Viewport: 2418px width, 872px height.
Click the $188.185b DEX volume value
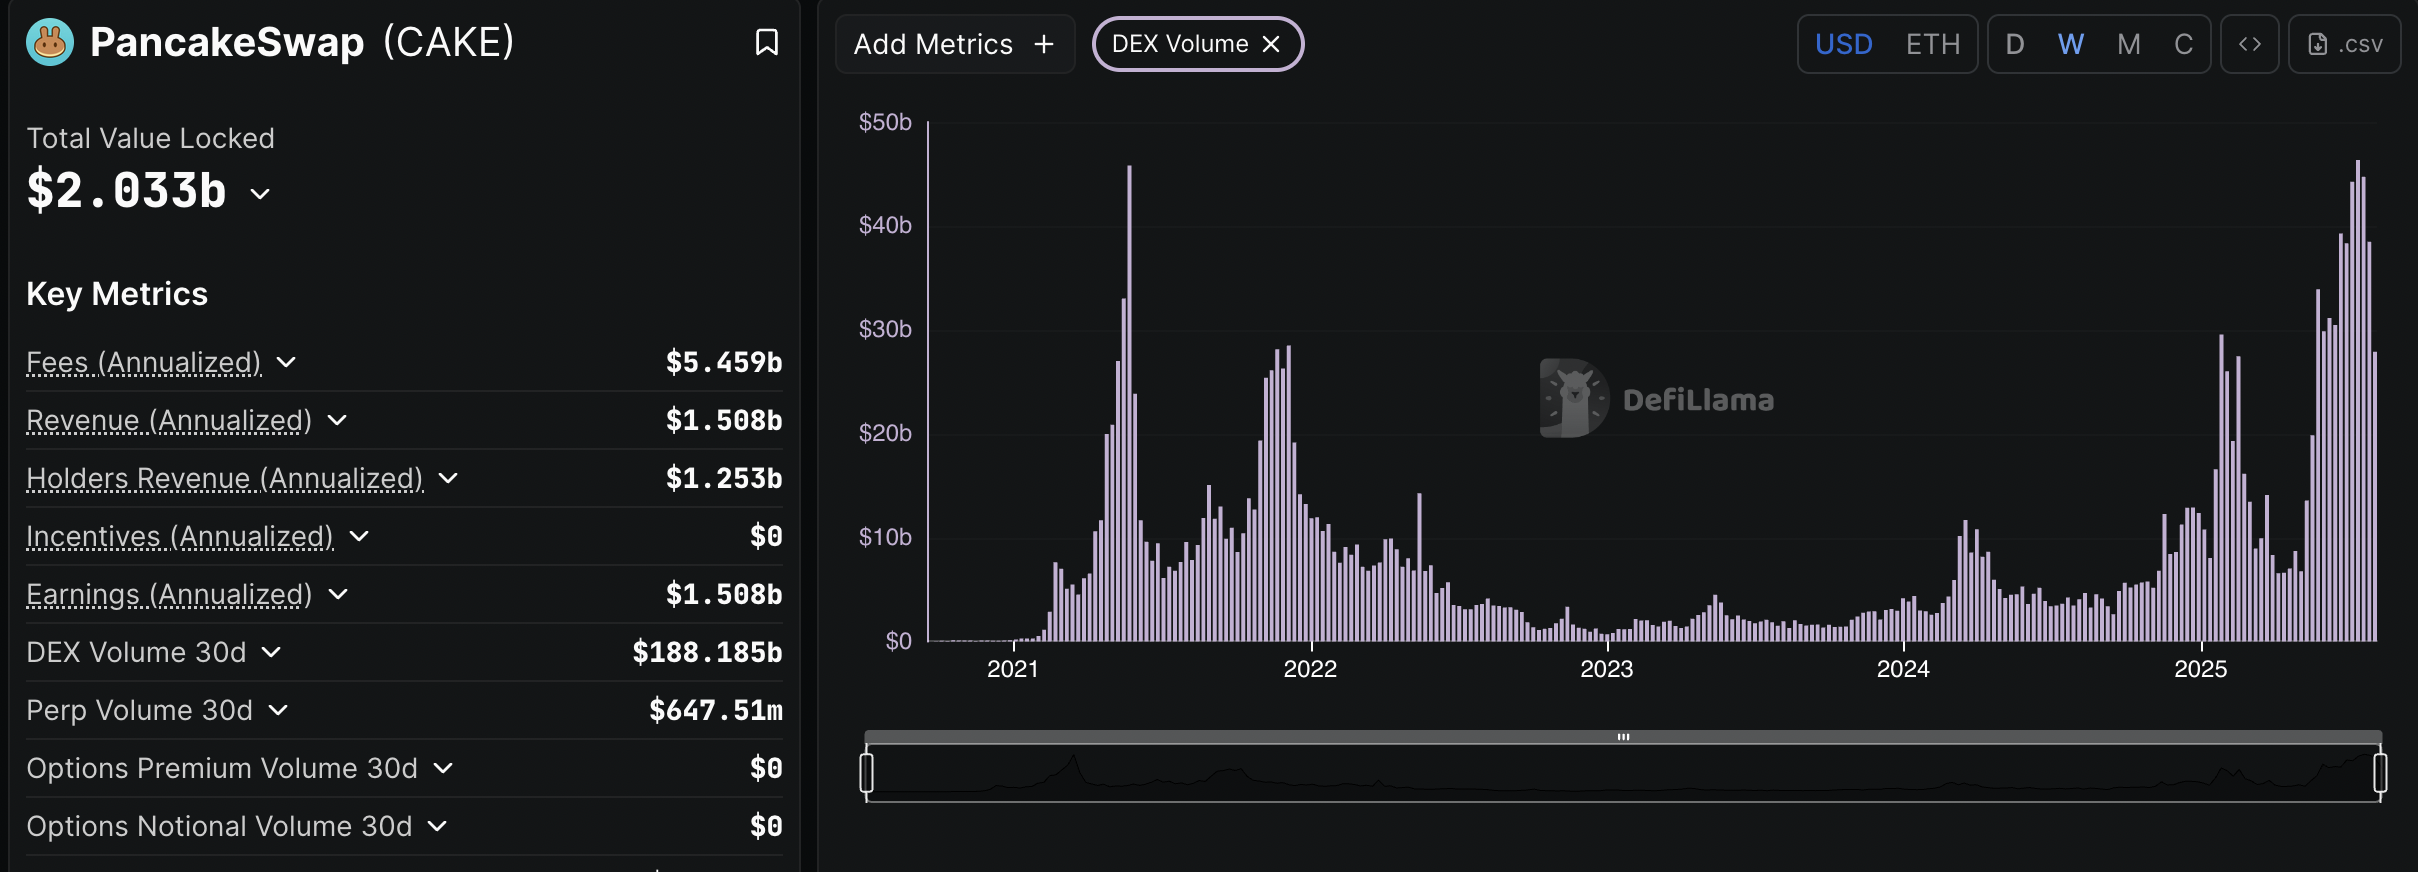707,652
